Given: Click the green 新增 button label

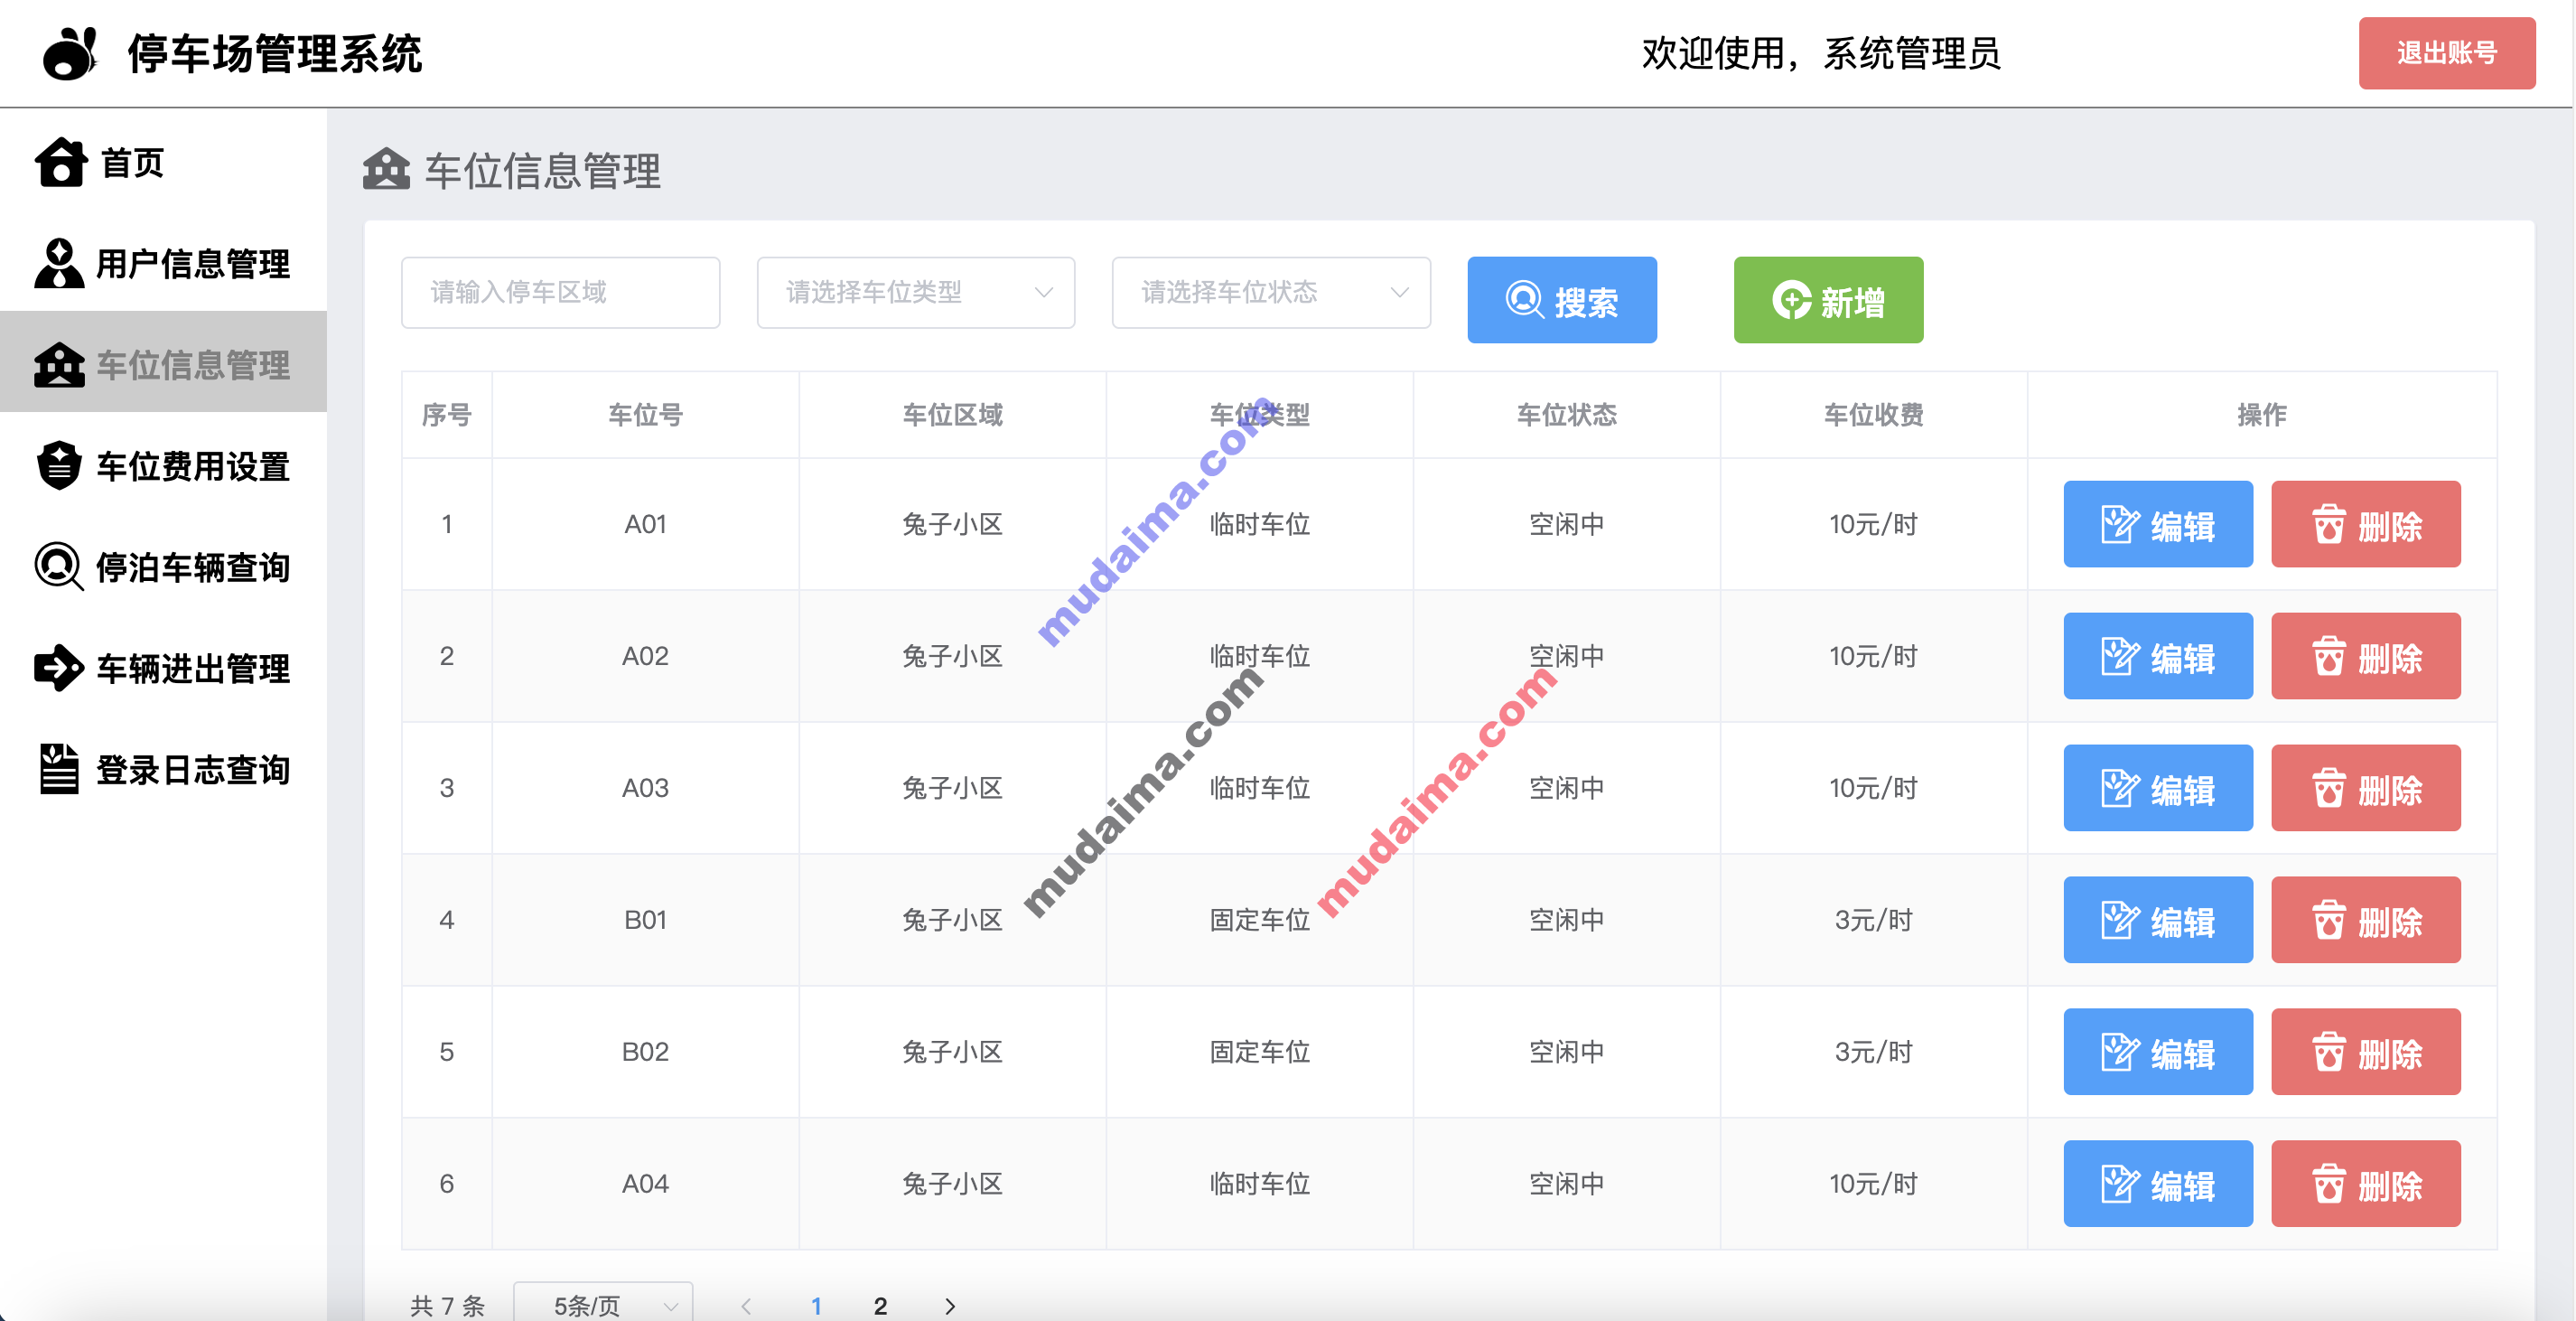Looking at the screenshot, I should point(1852,301).
